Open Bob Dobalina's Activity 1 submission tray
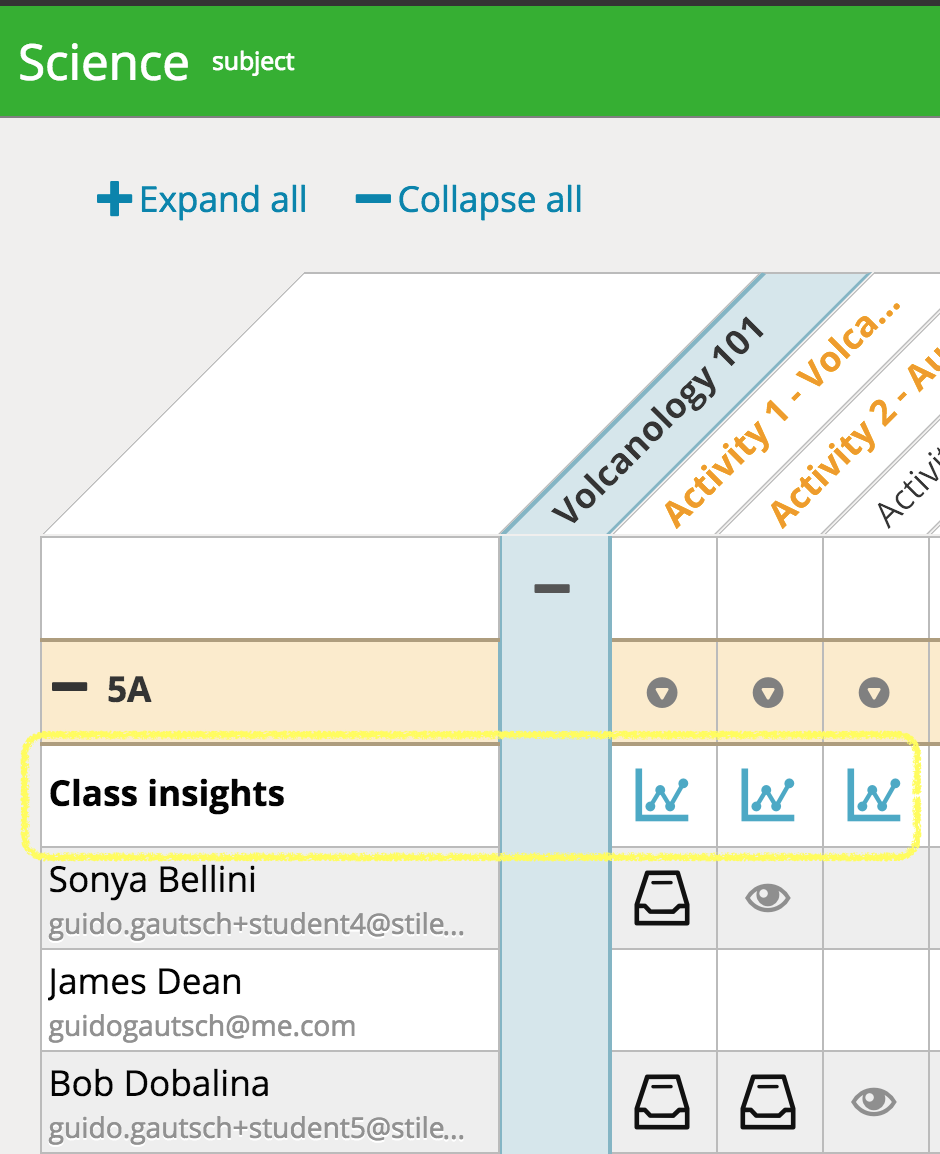 click(x=662, y=1102)
